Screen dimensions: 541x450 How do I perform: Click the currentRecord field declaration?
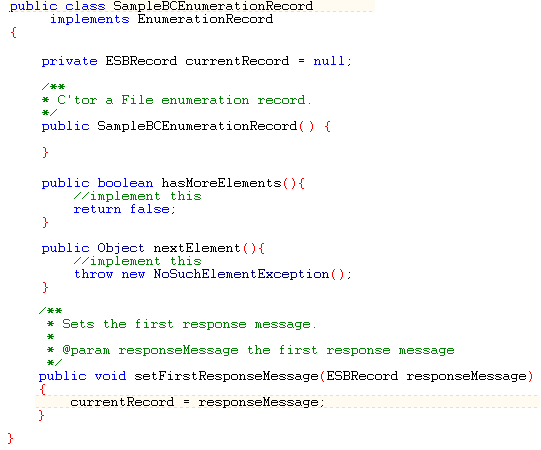click(x=237, y=61)
